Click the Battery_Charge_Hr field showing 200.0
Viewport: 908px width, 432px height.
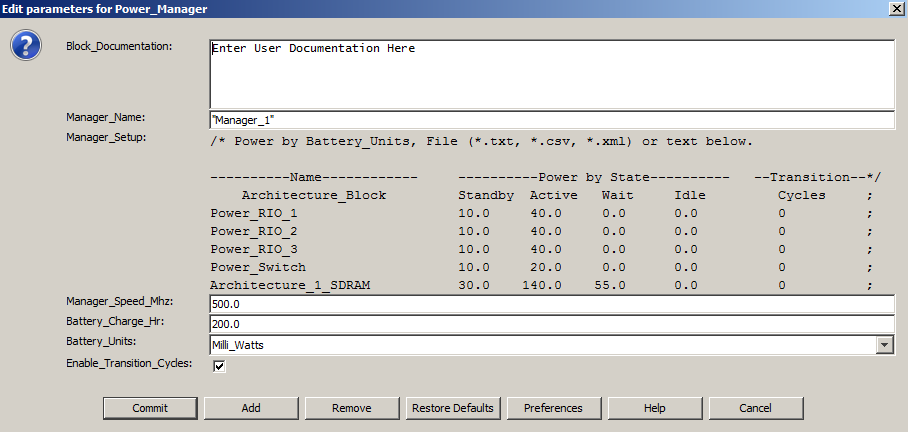coord(552,324)
